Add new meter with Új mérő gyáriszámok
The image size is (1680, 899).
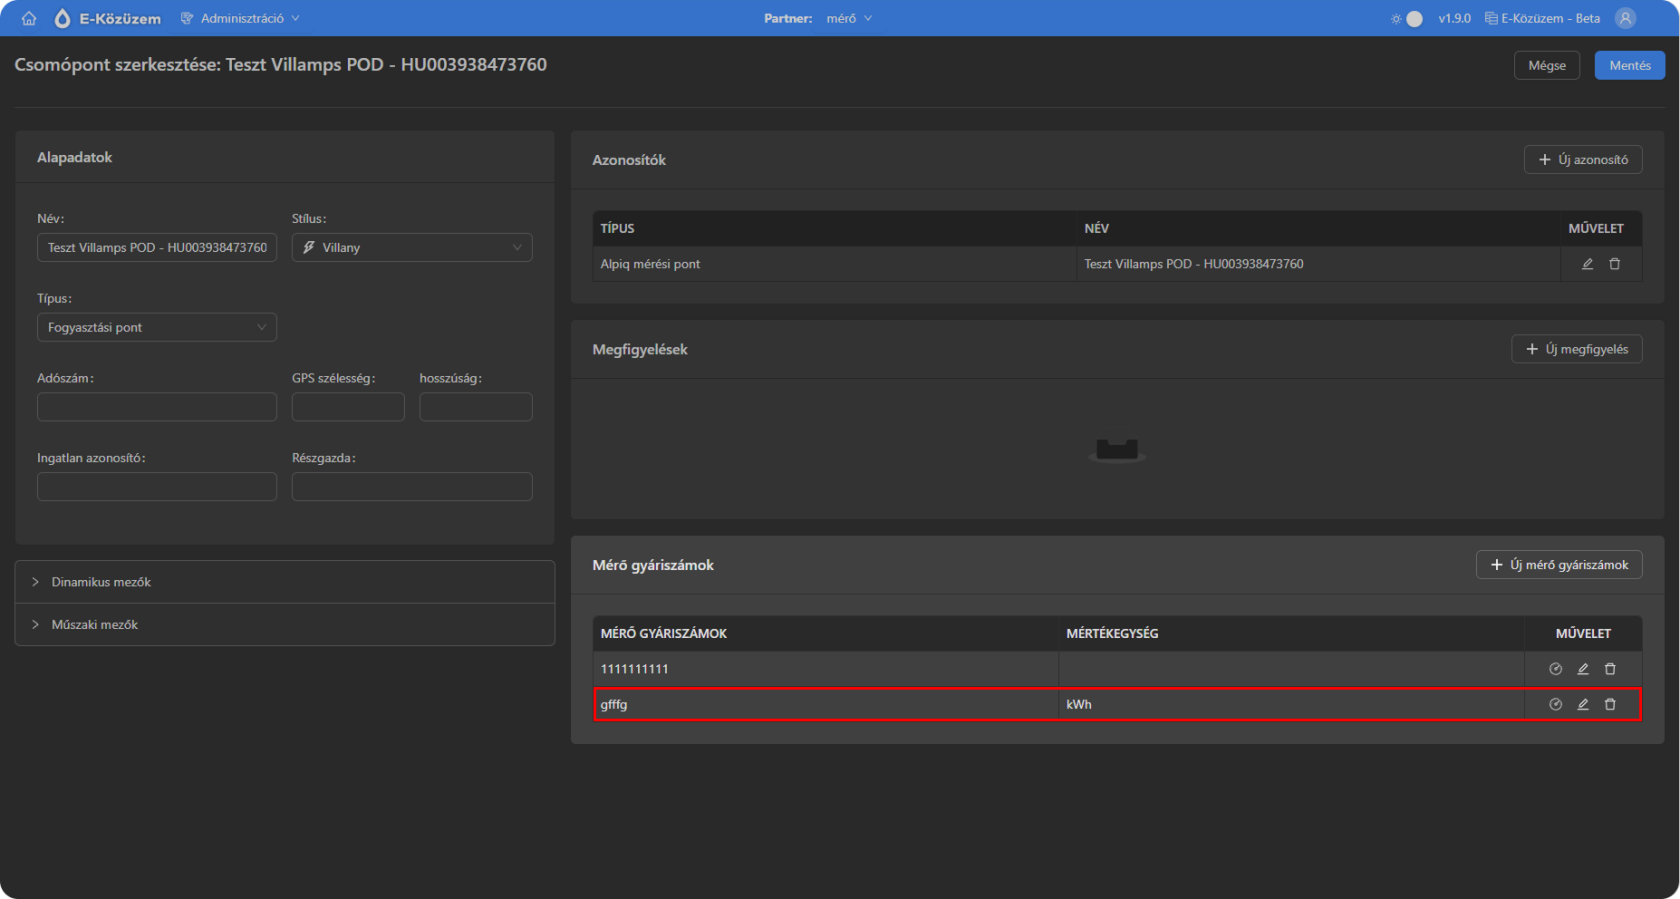pos(1559,565)
